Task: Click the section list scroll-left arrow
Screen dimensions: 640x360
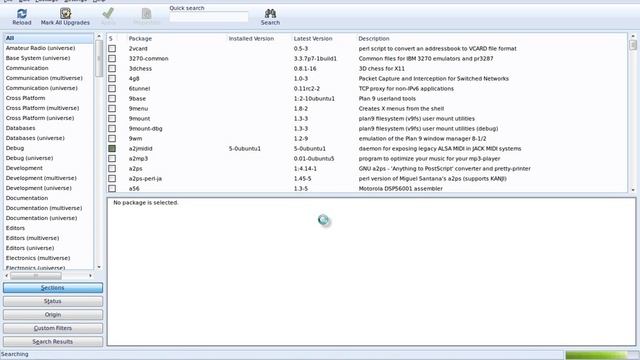Action: click(x=7, y=276)
